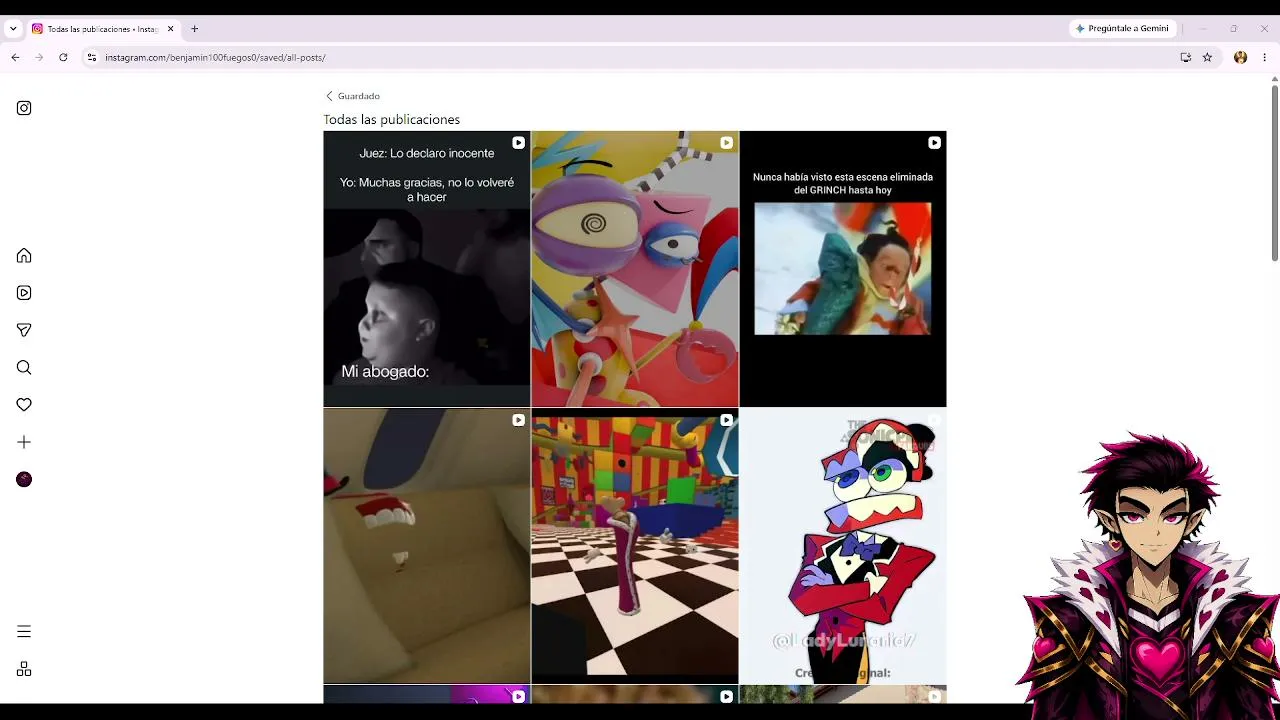
Task: Open the Chrome three-dot menu
Action: pyautogui.click(x=1265, y=58)
